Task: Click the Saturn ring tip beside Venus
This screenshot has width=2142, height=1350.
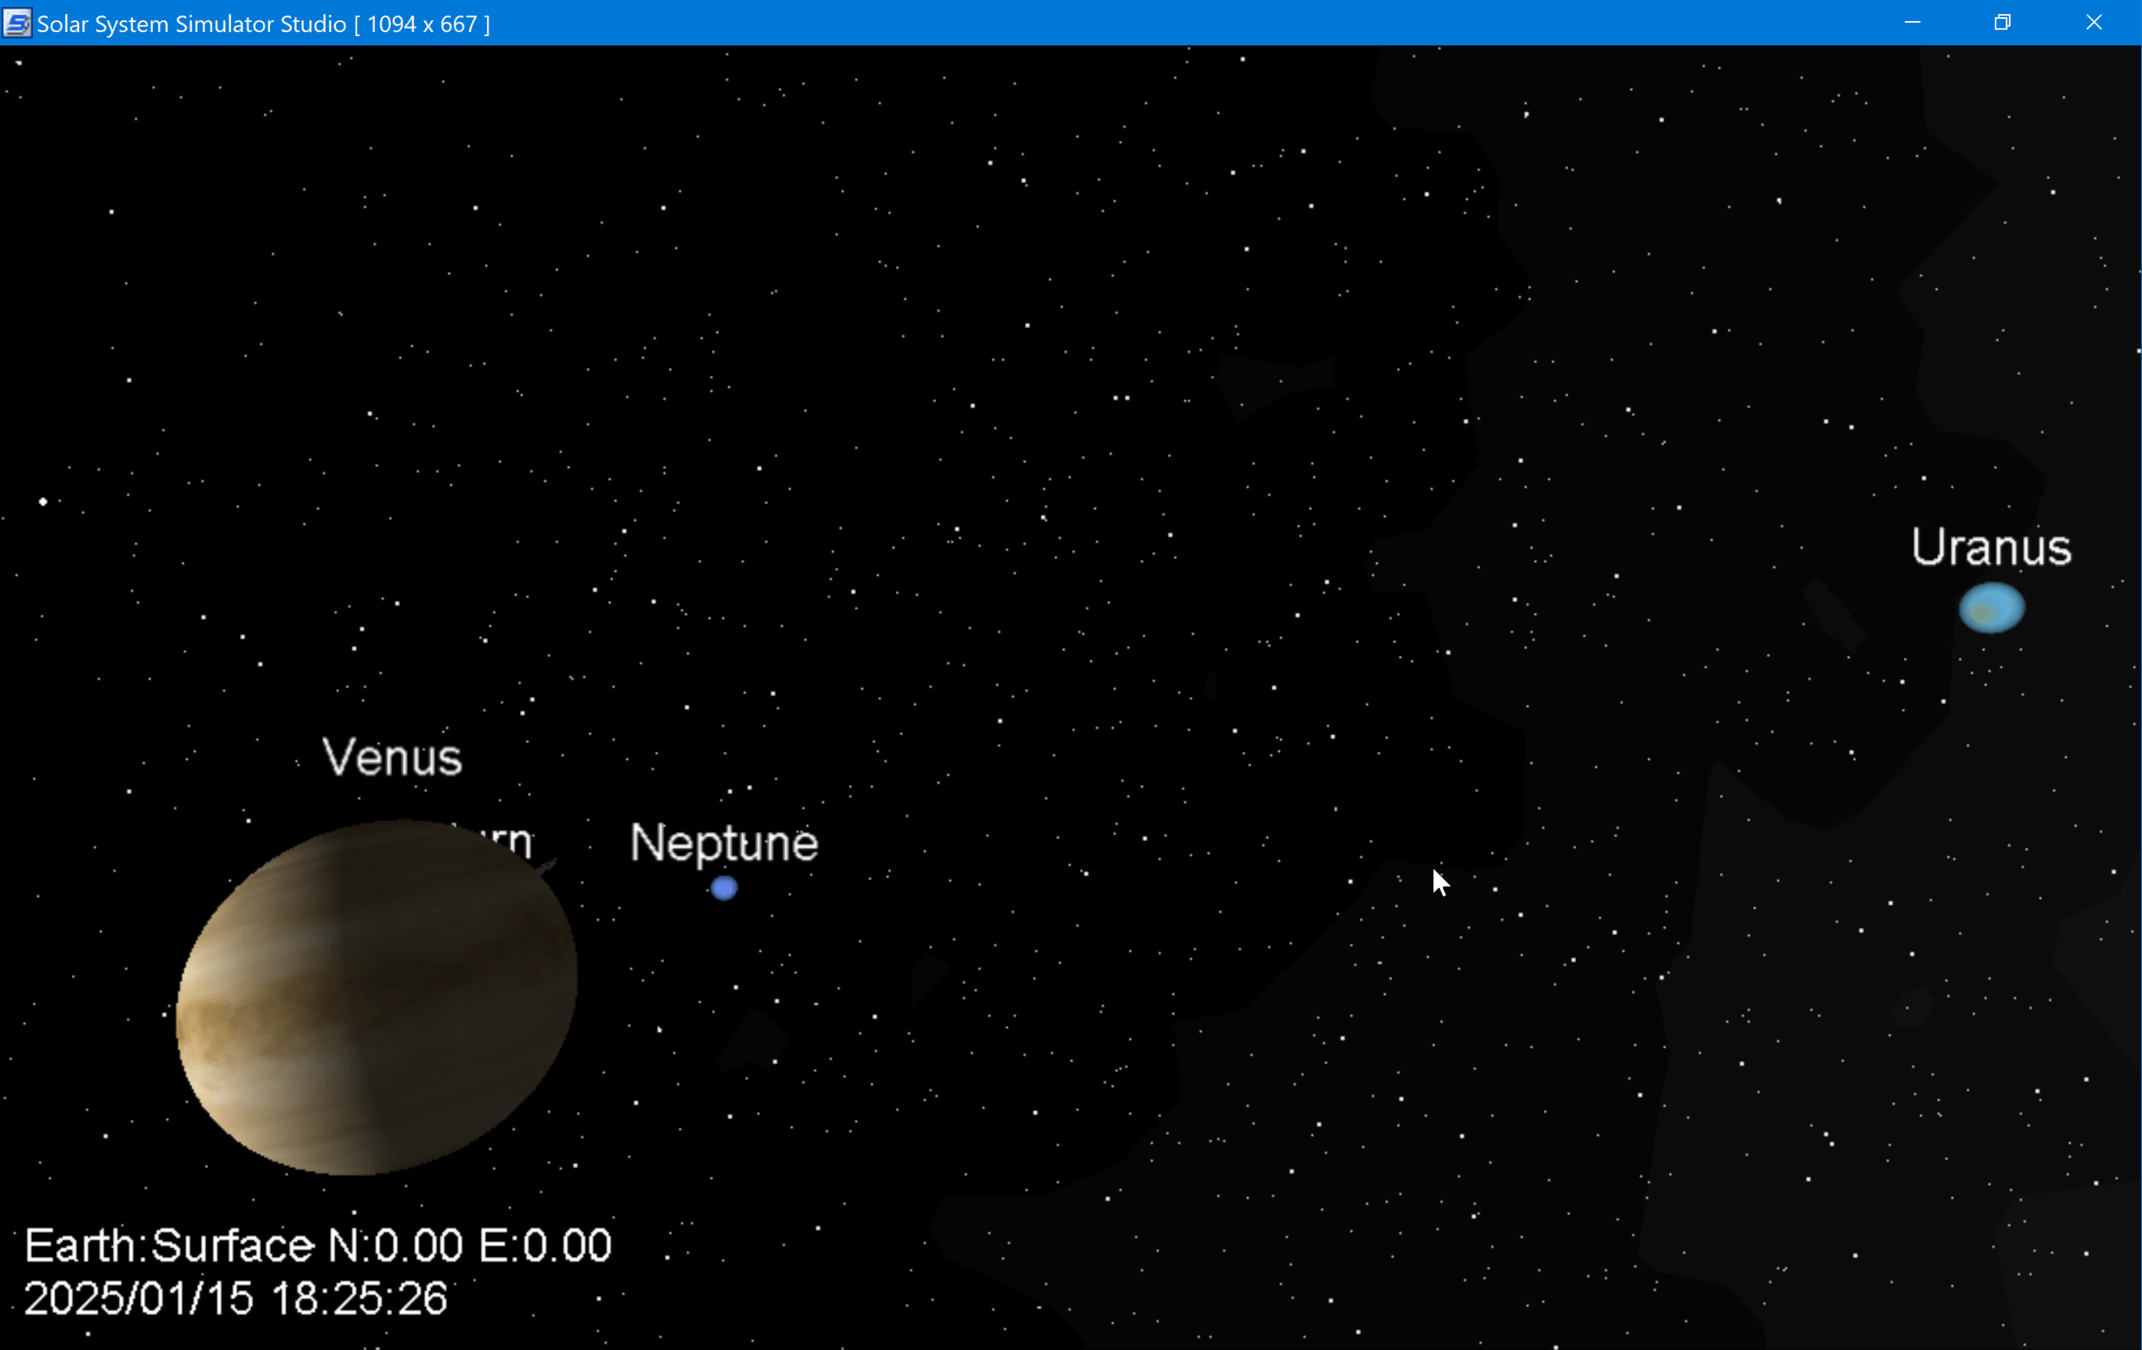Action: [x=548, y=864]
